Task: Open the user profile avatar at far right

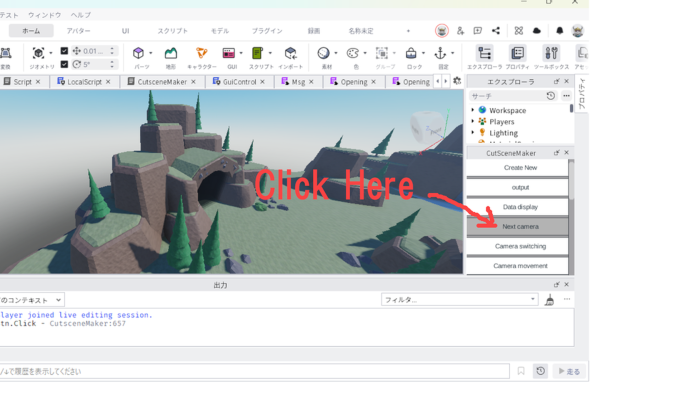Action: click(x=578, y=31)
